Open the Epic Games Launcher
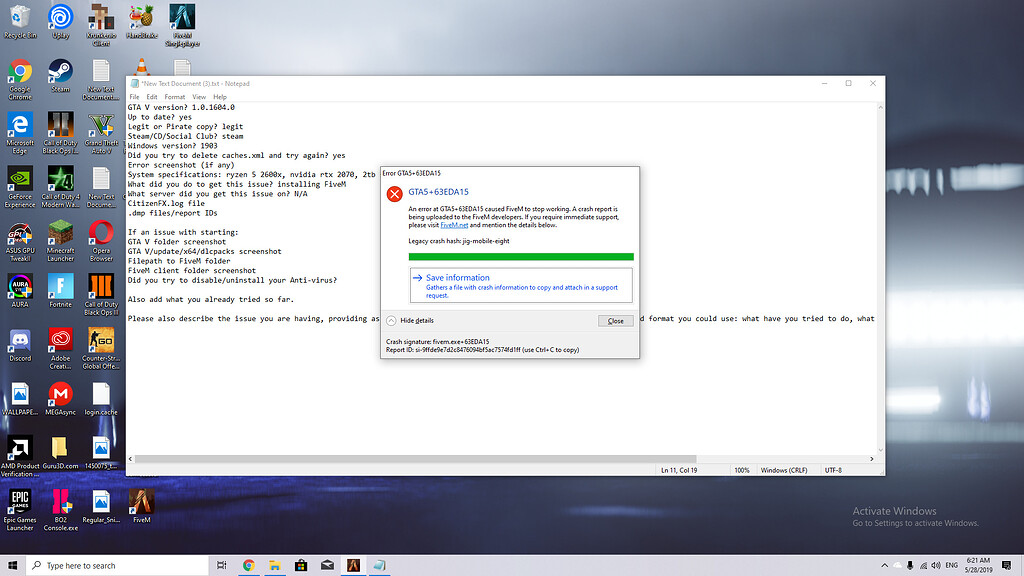 (20, 503)
